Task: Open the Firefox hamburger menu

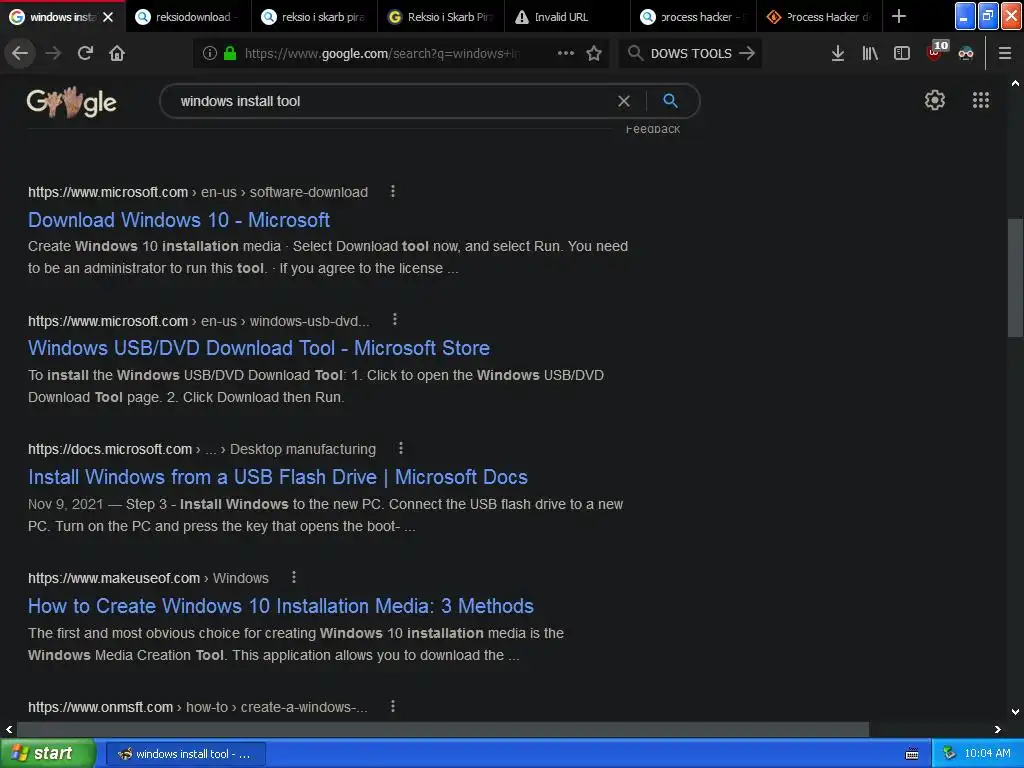Action: 1005,54
